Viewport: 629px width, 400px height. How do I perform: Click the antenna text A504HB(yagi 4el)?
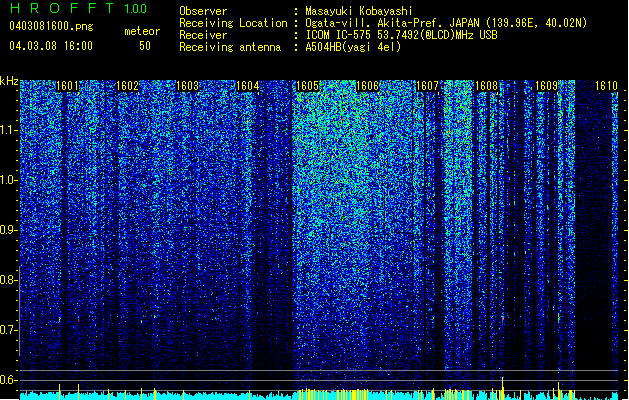point(353,47)
